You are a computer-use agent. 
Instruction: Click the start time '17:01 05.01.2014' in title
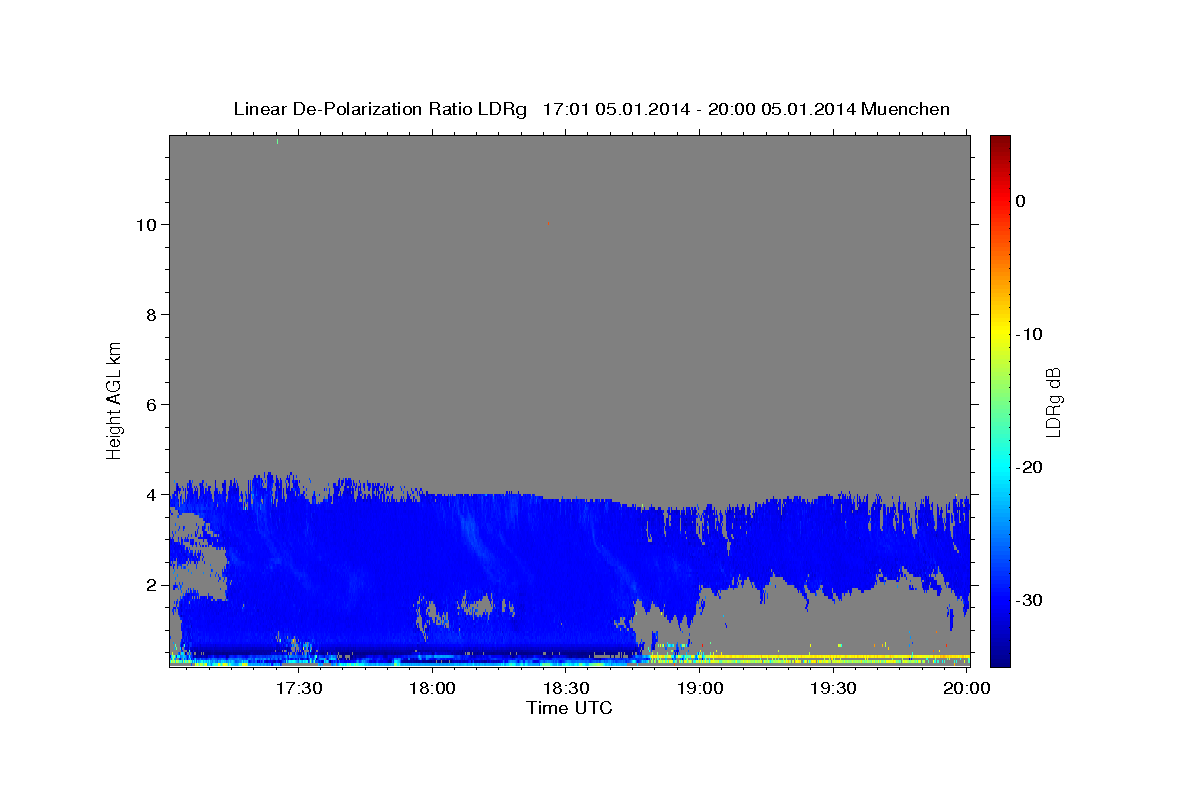tap(616, 108)
